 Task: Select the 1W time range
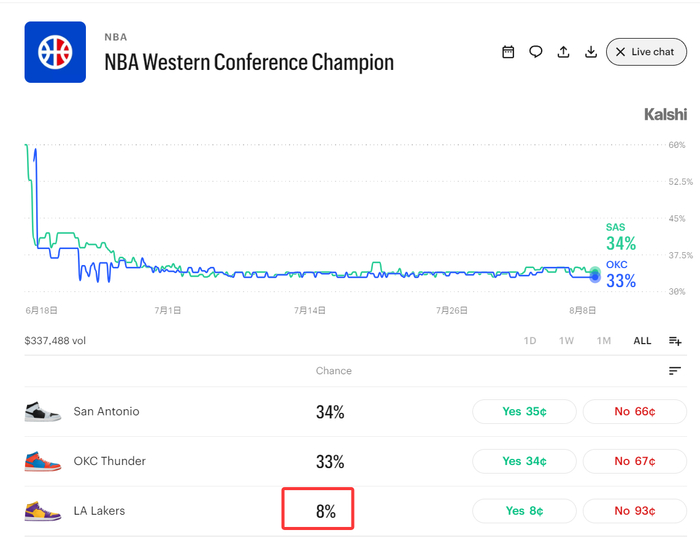point(567,341)
